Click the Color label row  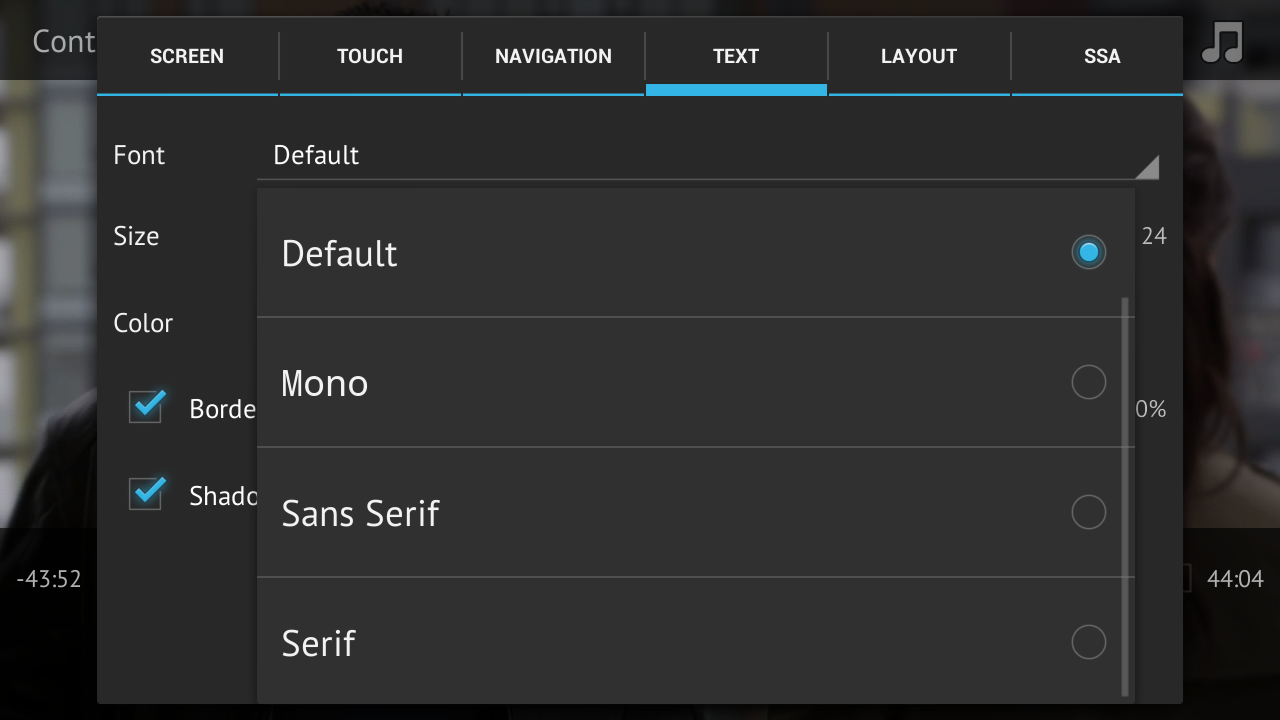[143, 323]
